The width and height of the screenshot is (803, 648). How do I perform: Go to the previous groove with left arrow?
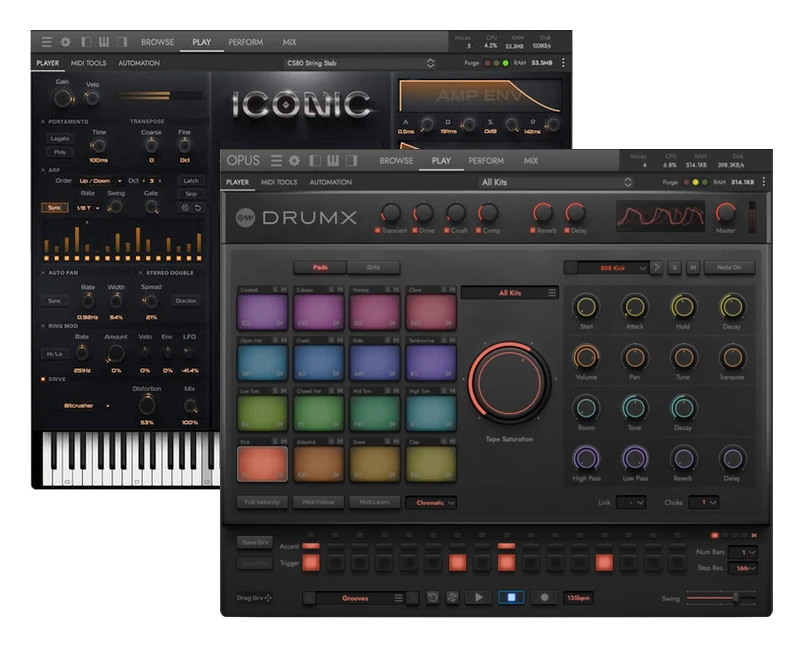coord(309,598)
